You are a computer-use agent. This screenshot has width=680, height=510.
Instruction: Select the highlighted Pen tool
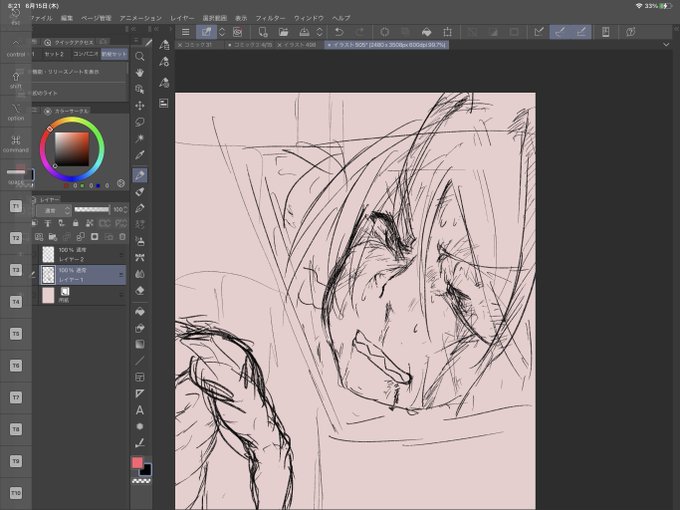[x=140, y=175]
